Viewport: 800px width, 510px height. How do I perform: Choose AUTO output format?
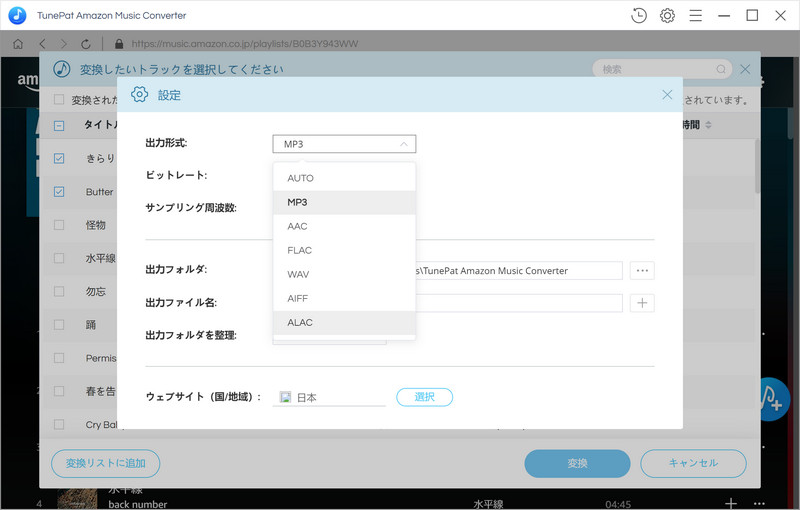(x=344, y=178)
